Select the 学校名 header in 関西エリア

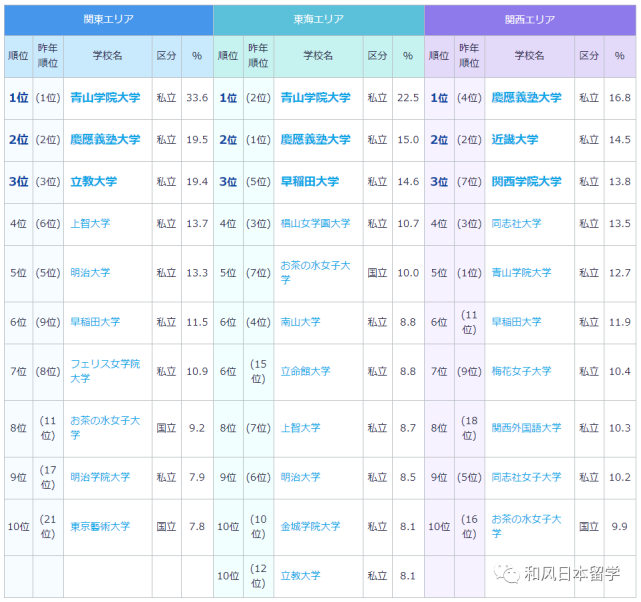point(529,56)
